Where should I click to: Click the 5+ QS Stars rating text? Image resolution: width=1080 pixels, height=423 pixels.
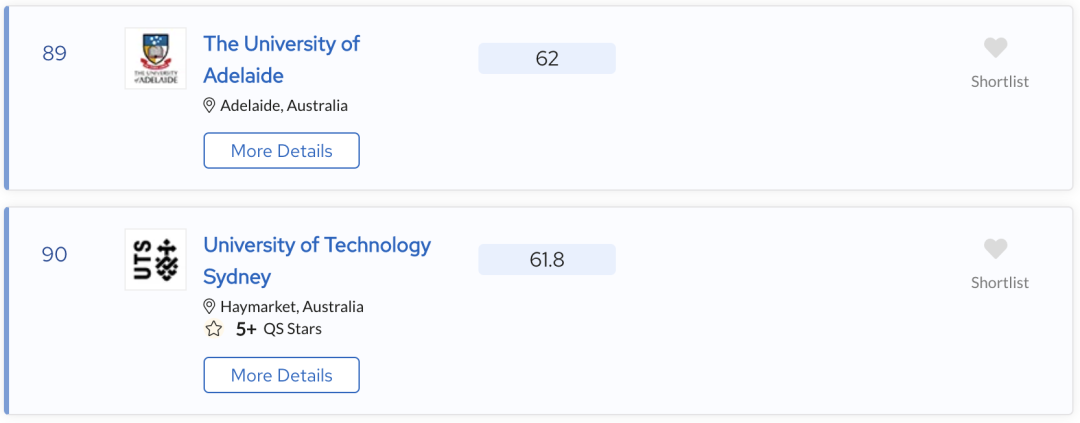(x=279, y=329)
